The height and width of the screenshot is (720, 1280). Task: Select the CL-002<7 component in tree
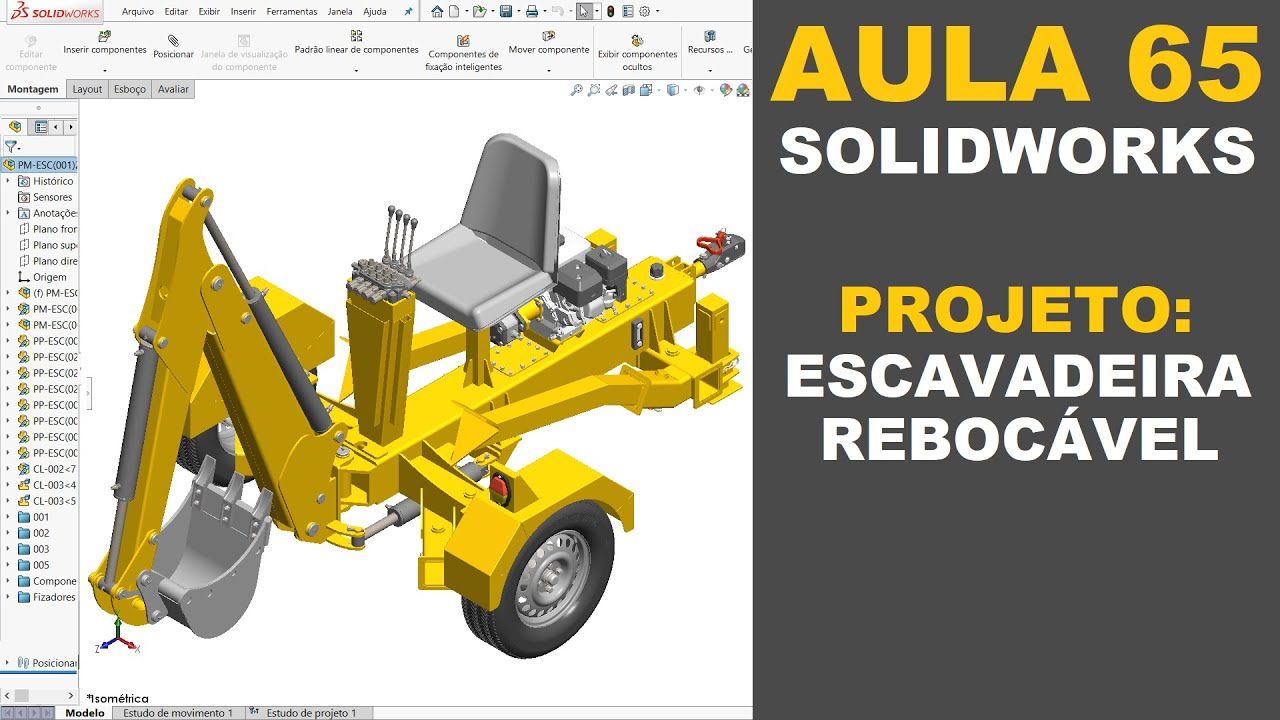point(47,469)
